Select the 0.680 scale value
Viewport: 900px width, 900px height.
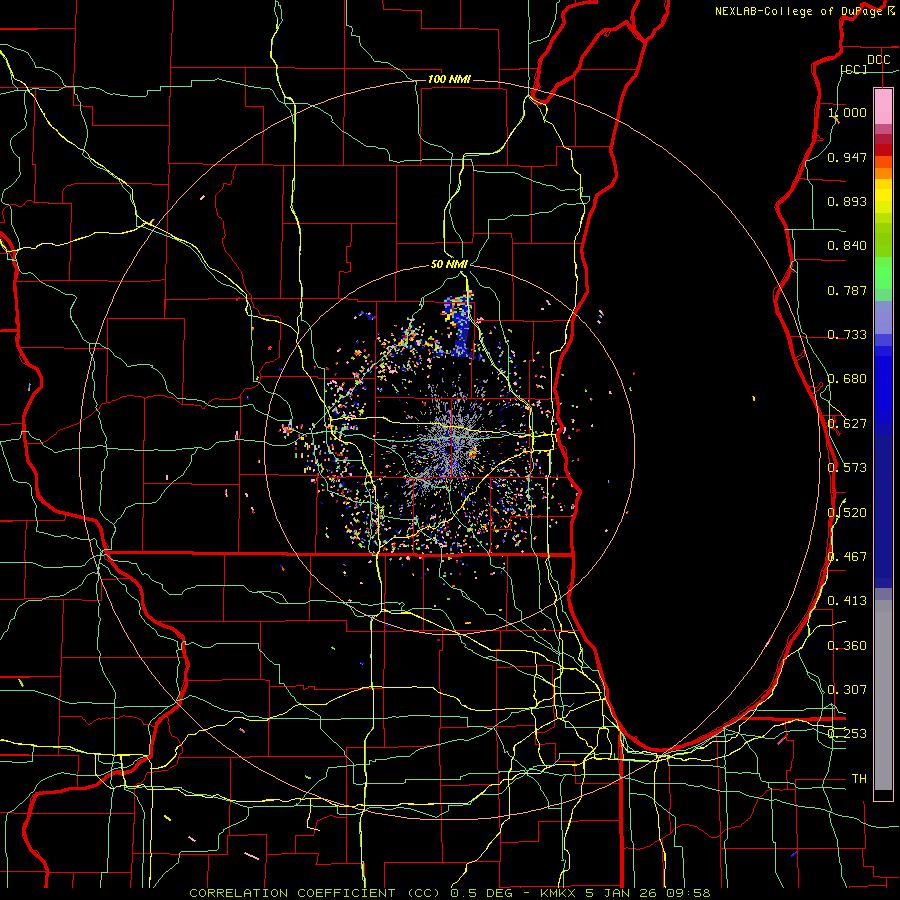click(847, 379)
